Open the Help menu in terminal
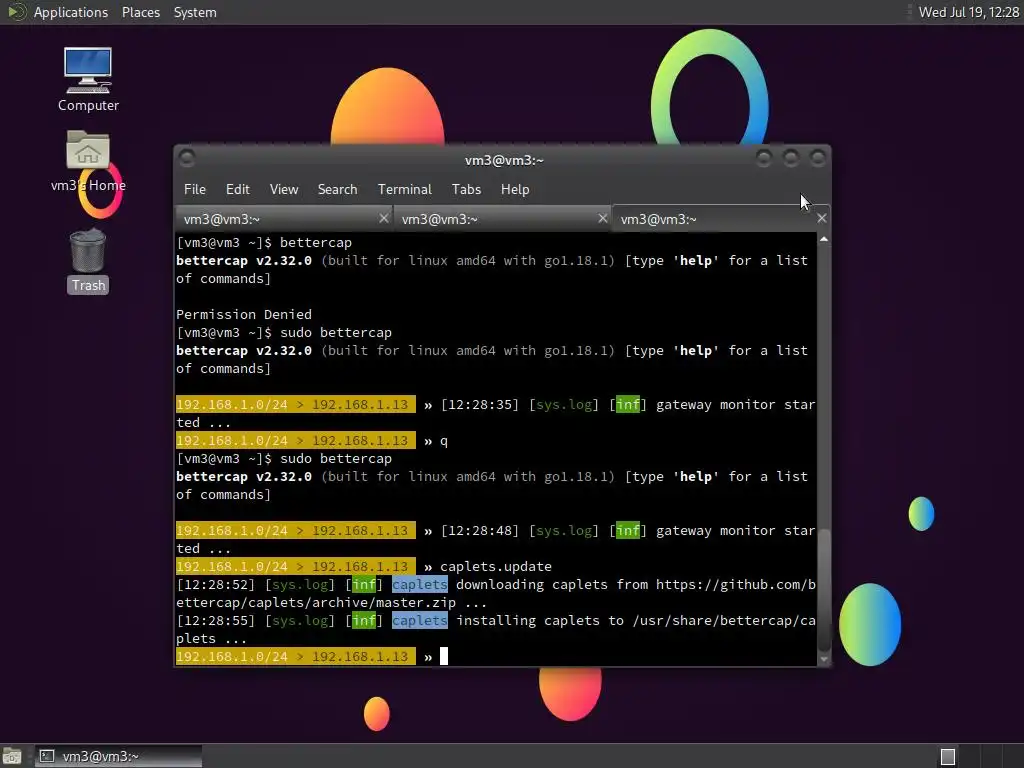Viewport: 1024px width, 768px height. (515, 189)
